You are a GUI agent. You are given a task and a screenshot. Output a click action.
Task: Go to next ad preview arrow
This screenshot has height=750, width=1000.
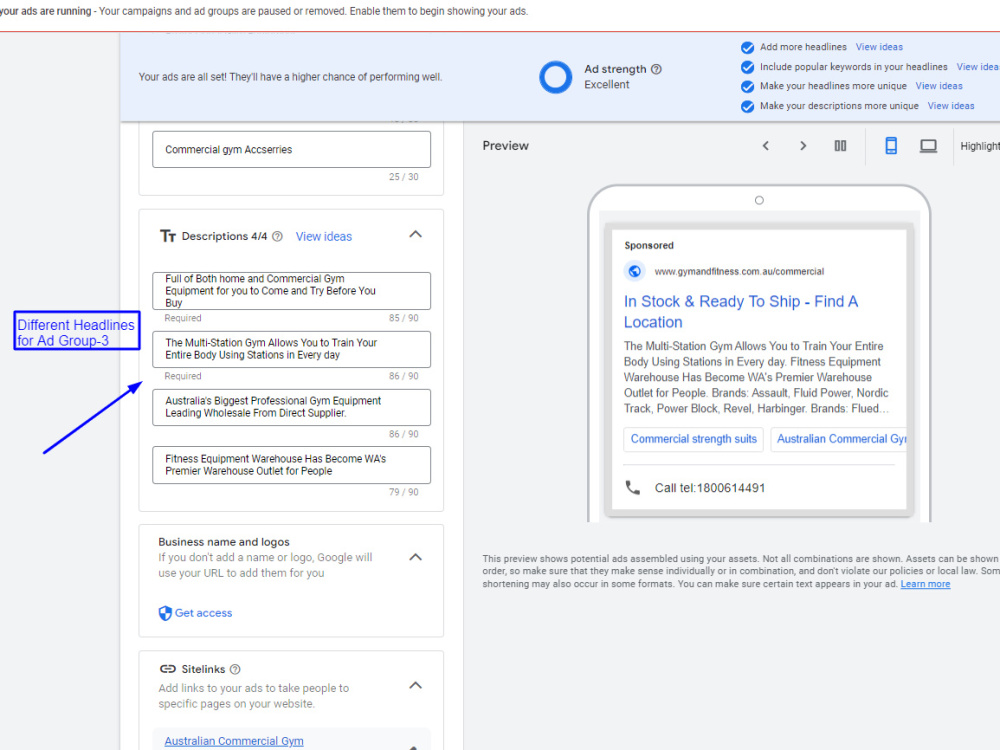tap(803, 146)
